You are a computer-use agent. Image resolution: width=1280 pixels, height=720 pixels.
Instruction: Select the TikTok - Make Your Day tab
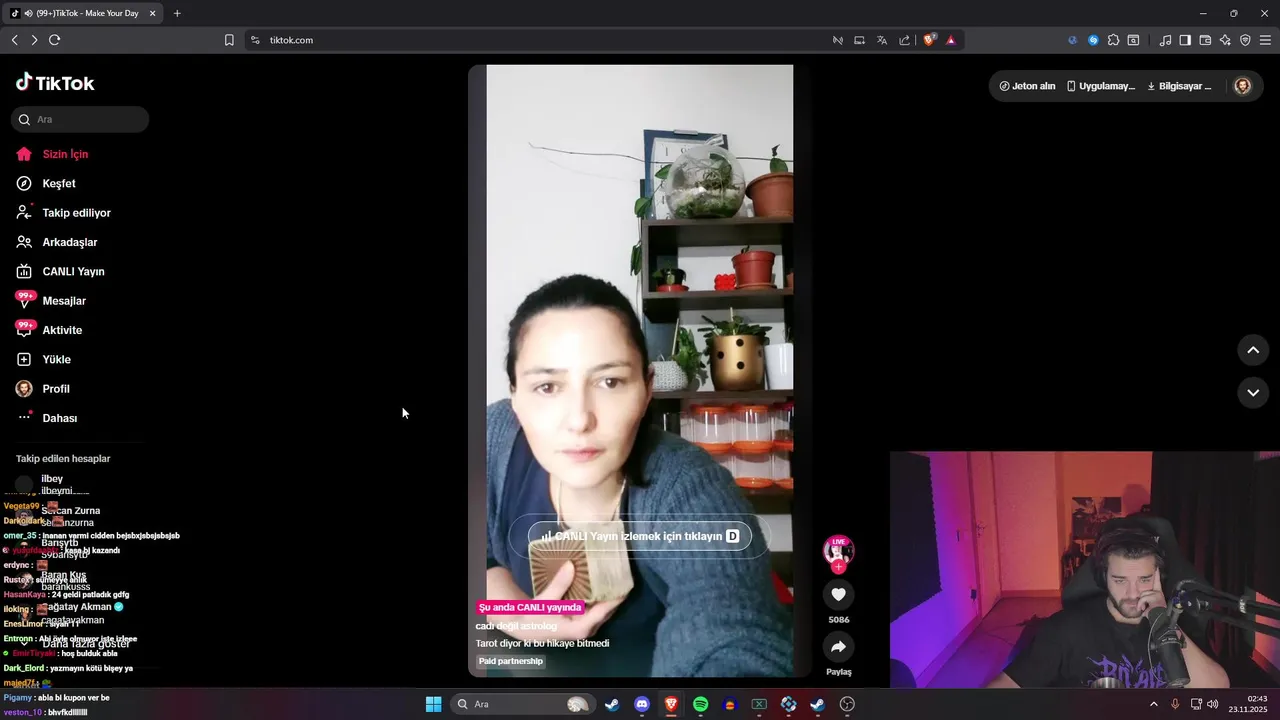click(84, 13)
